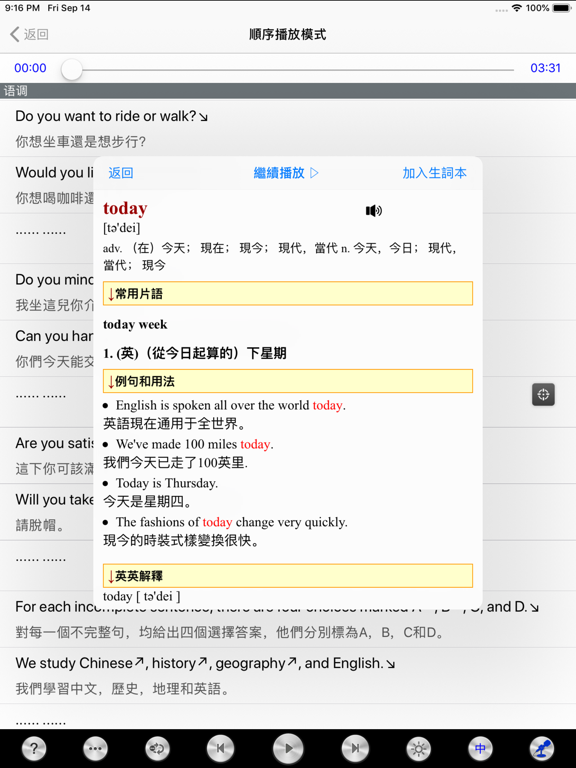Tap example 'The fashions of today change very quickly.'
Screen dimensions: 576x768
tap(232, 522)
